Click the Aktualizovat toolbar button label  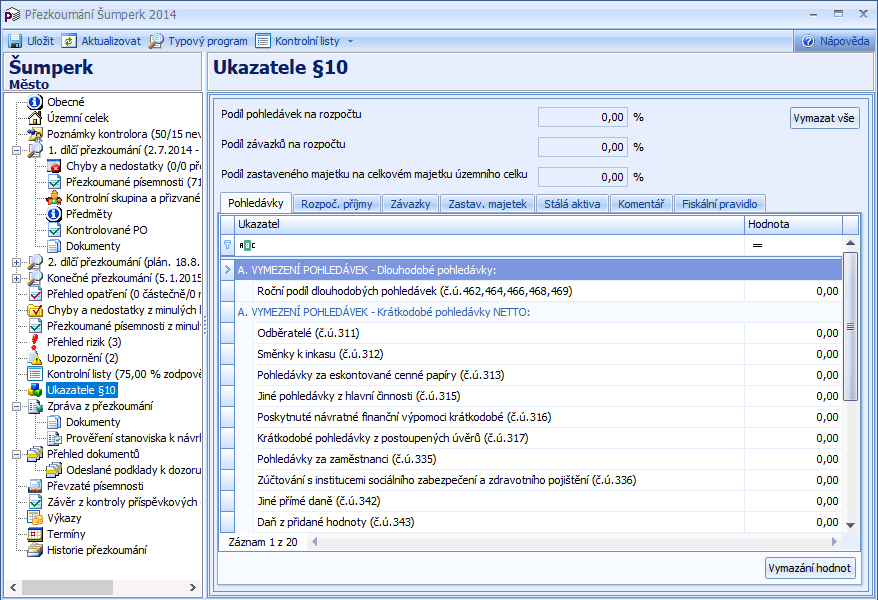coord(111,41)
